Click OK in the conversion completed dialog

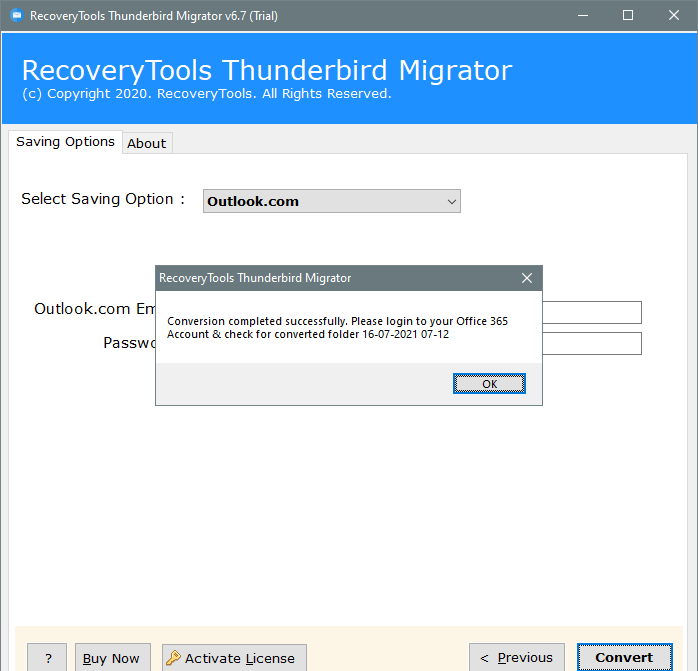489,383
